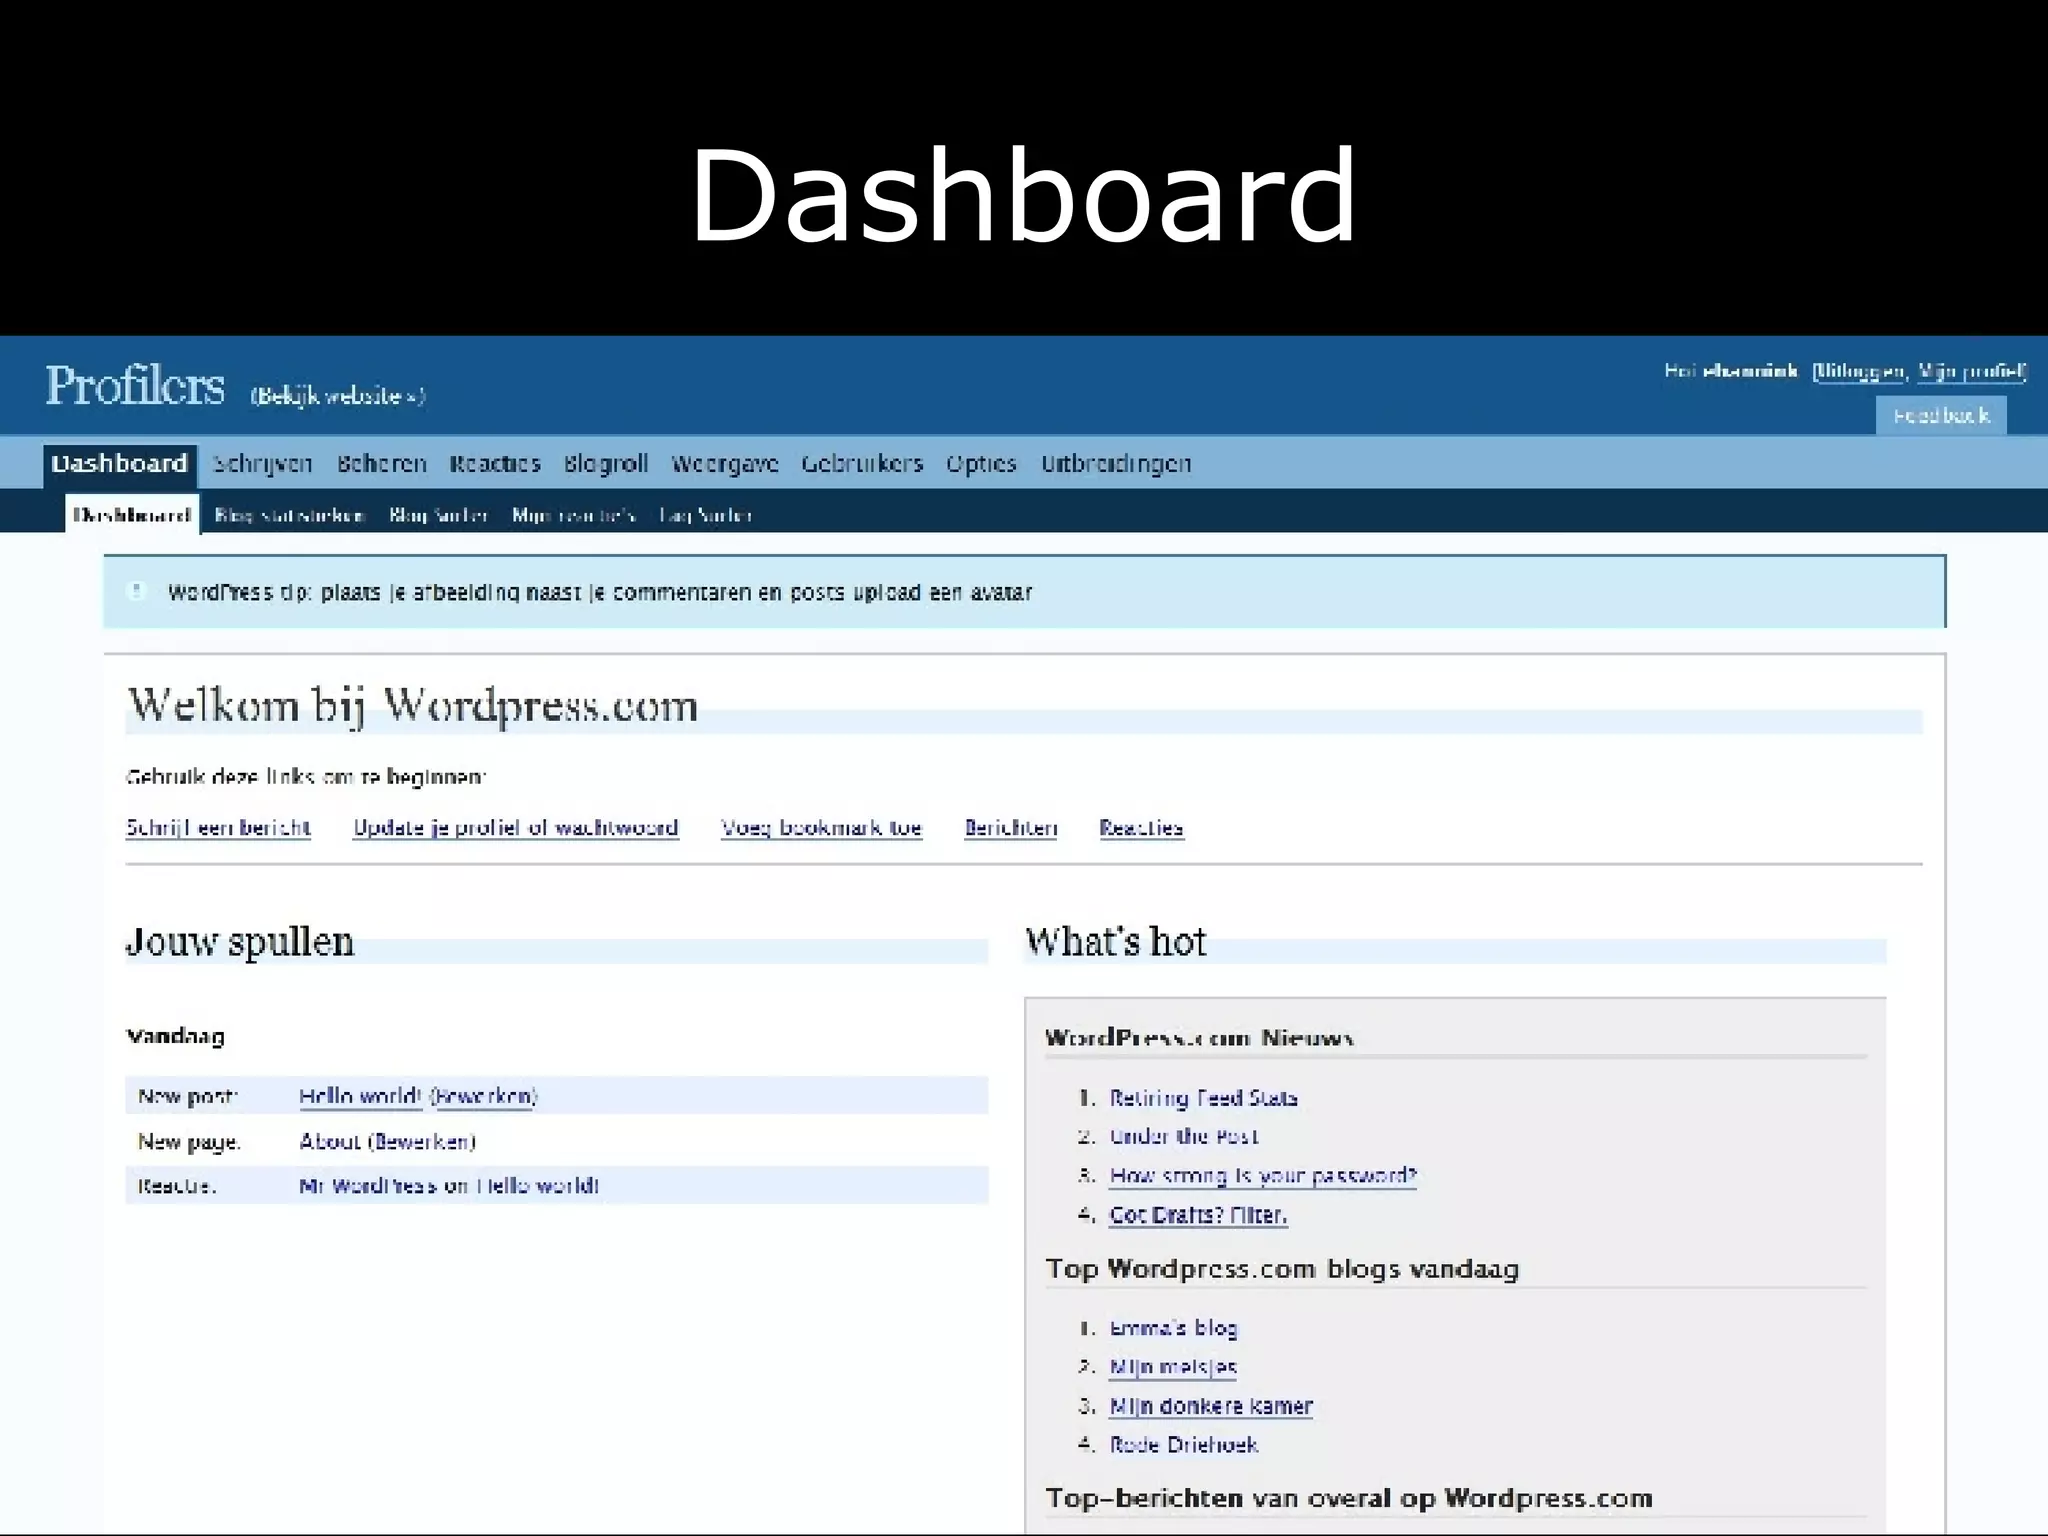The height and width of the screenshot is (1536, 2048).
Task: Click 'Top-berichten van overal op Wordpress.com' title
Action: 1349,1498
